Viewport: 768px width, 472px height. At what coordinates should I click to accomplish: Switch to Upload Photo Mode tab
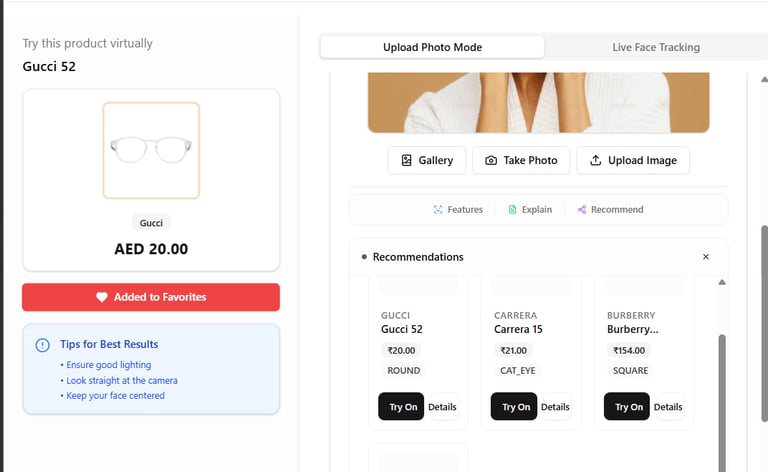click(x=432, y=47)
